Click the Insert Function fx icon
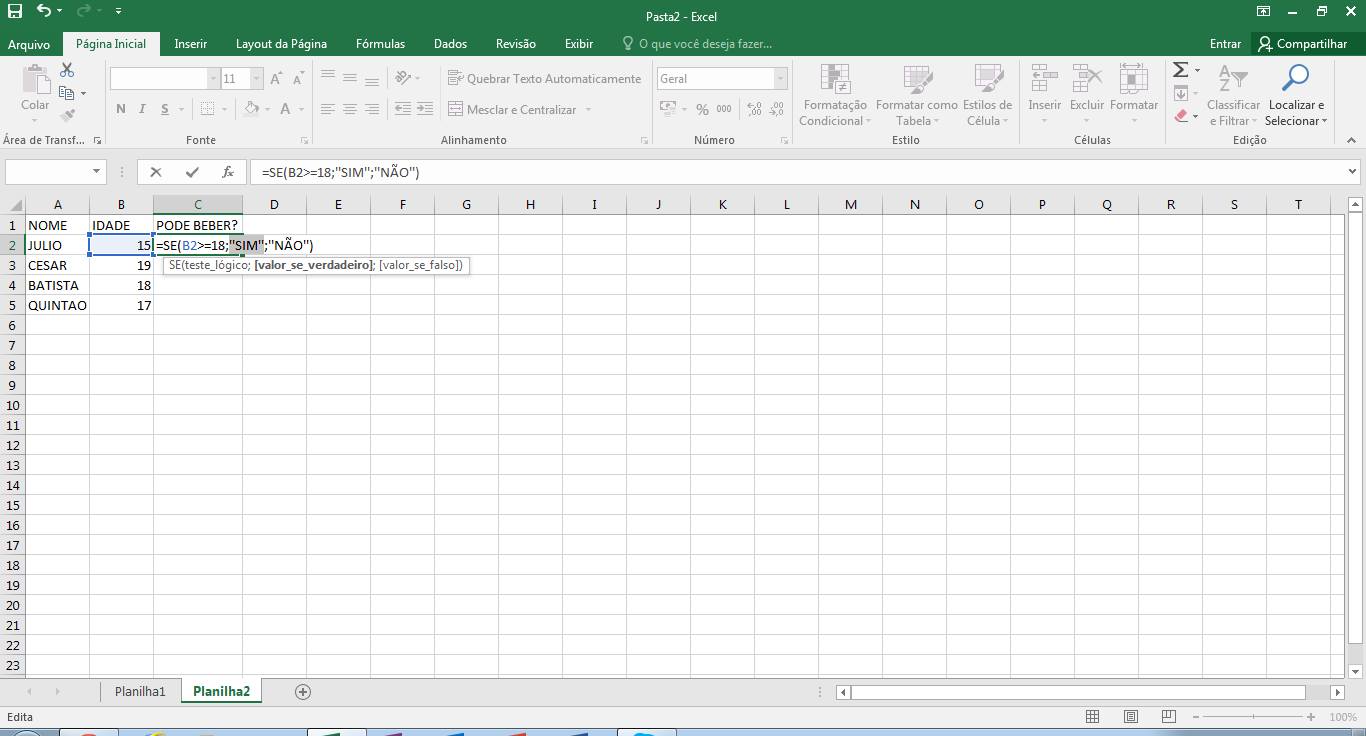This screenshot has width=1366, height=736. (x=228, y=172)
